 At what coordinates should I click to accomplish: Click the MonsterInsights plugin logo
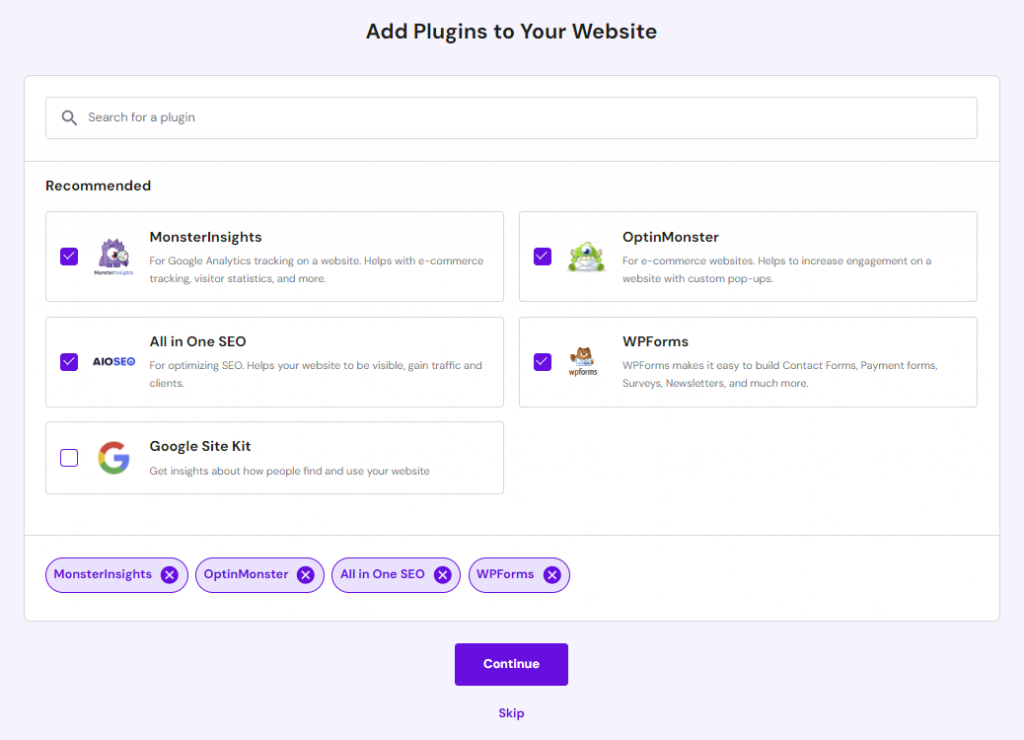pos(112,256)
